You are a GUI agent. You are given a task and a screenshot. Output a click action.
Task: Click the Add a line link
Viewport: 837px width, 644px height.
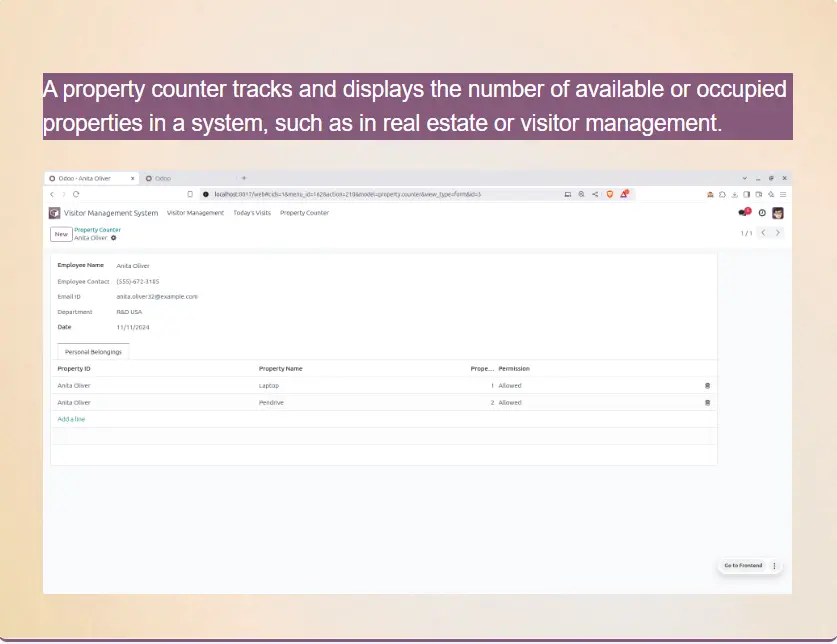tap(71, 419)
